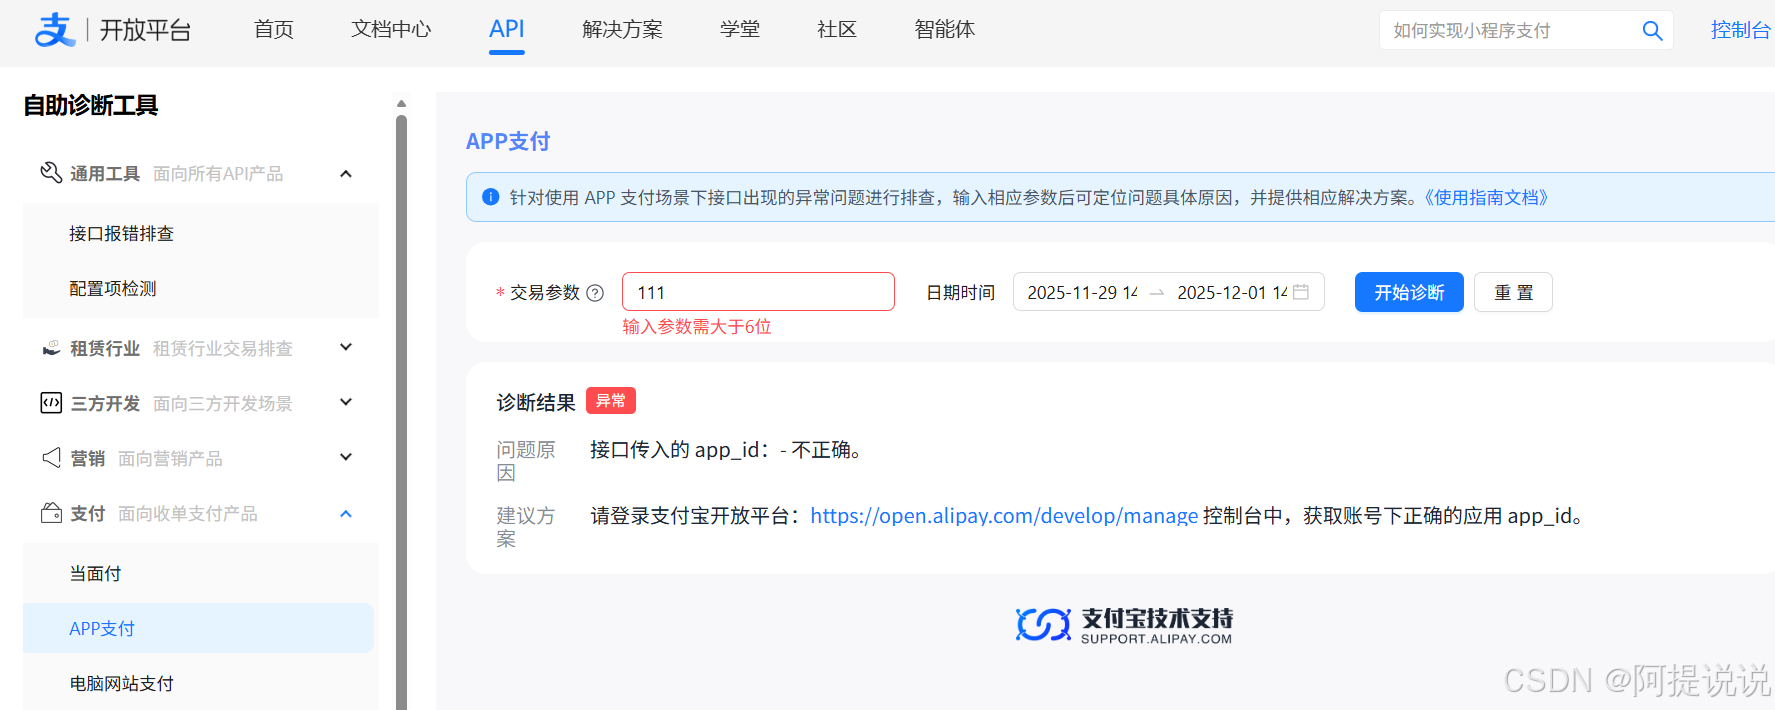This screenshot has width=1775, height=710.
Task: Open the 文档中心 nav item
Action: (391, 30)
